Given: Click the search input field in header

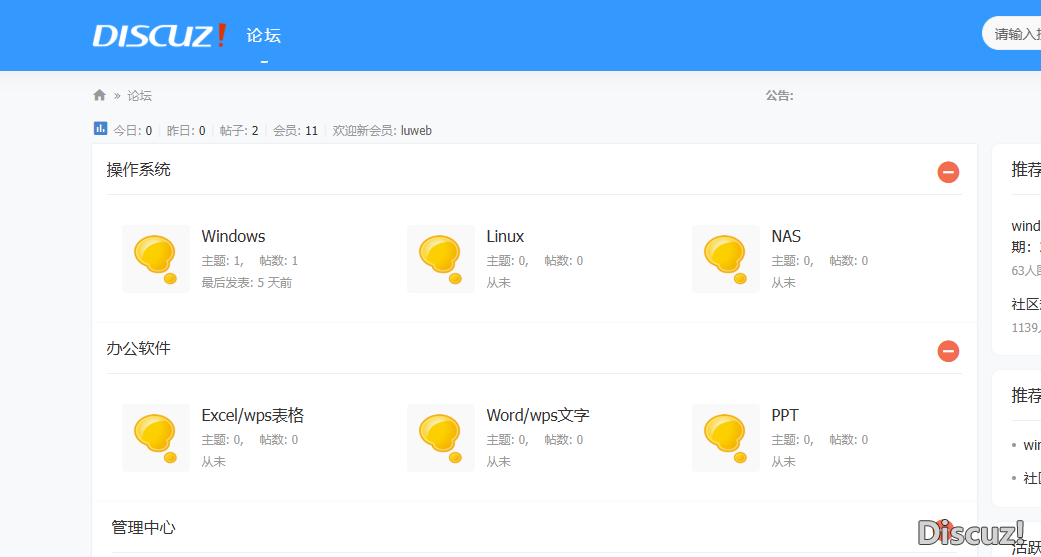Looking at the screenshot, I should pyautogui.click(x=1015, y=34).
